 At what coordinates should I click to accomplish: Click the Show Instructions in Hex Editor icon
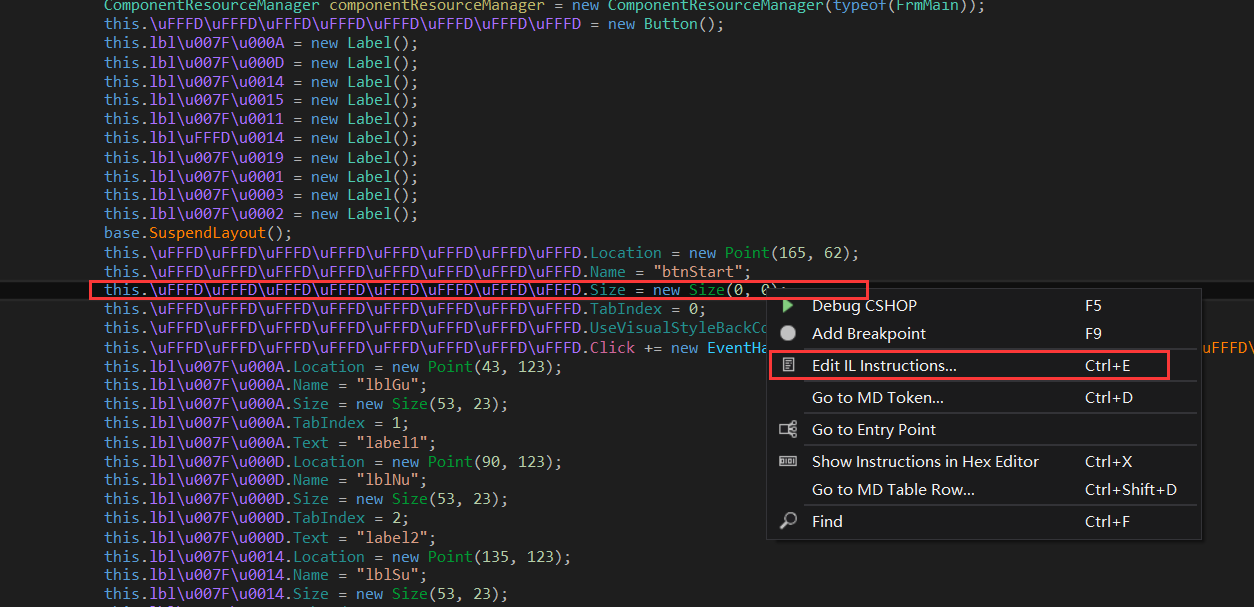pyautogui.click(x=788, y=462)
